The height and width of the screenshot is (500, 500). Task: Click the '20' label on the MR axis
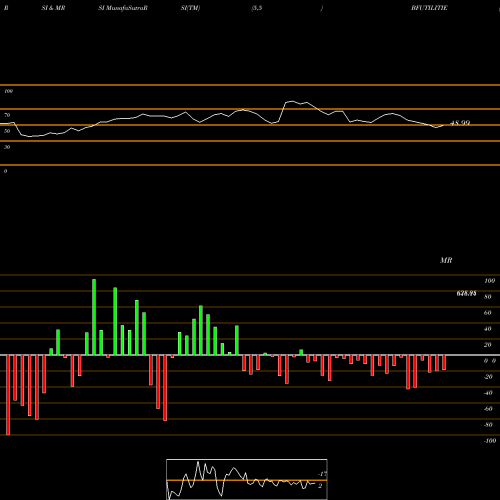[487, 345]
